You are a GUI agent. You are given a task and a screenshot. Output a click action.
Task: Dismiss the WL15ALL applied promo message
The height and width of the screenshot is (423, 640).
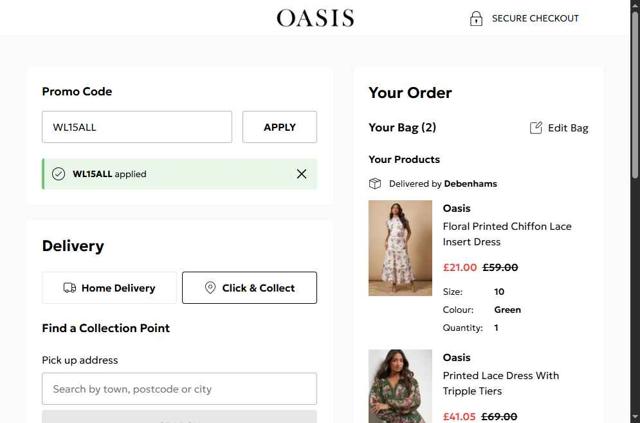[301, 174]
